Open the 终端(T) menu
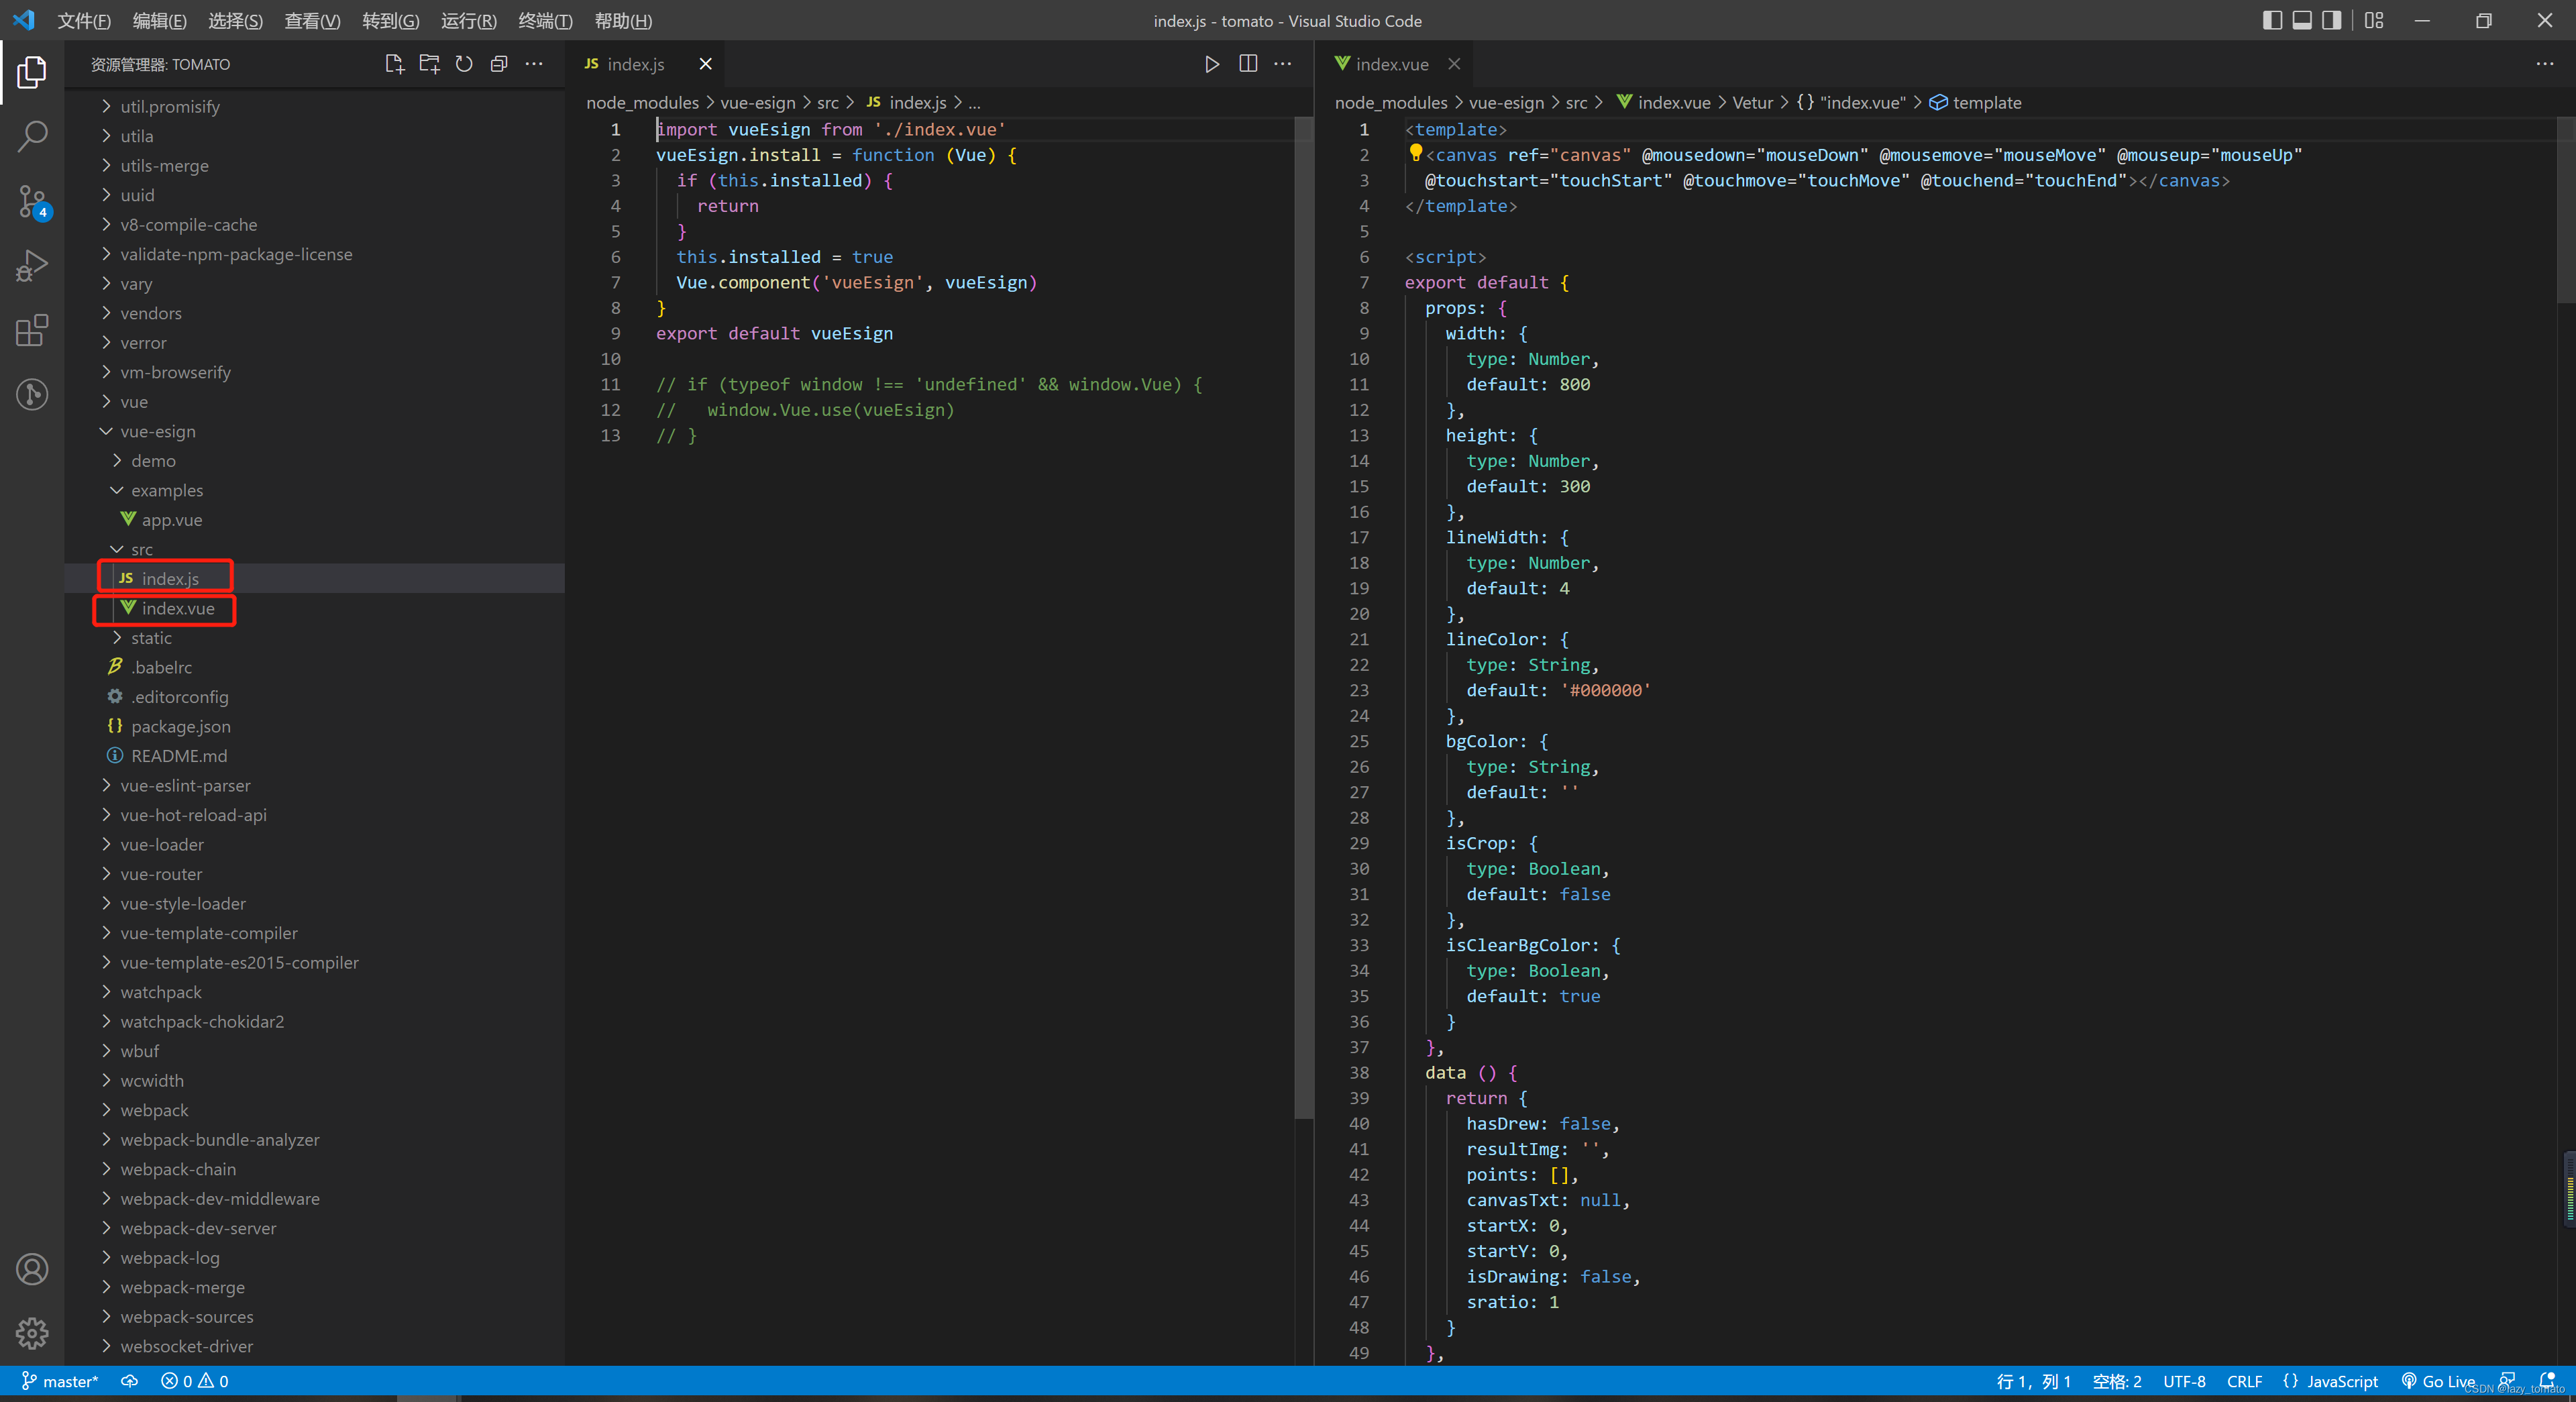2576x1402 pixels. (545, 20)
